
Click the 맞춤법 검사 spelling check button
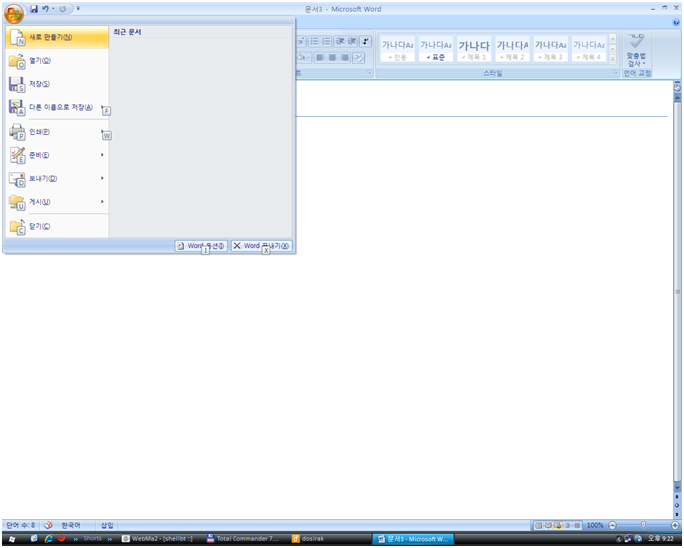tap(636, 50)
